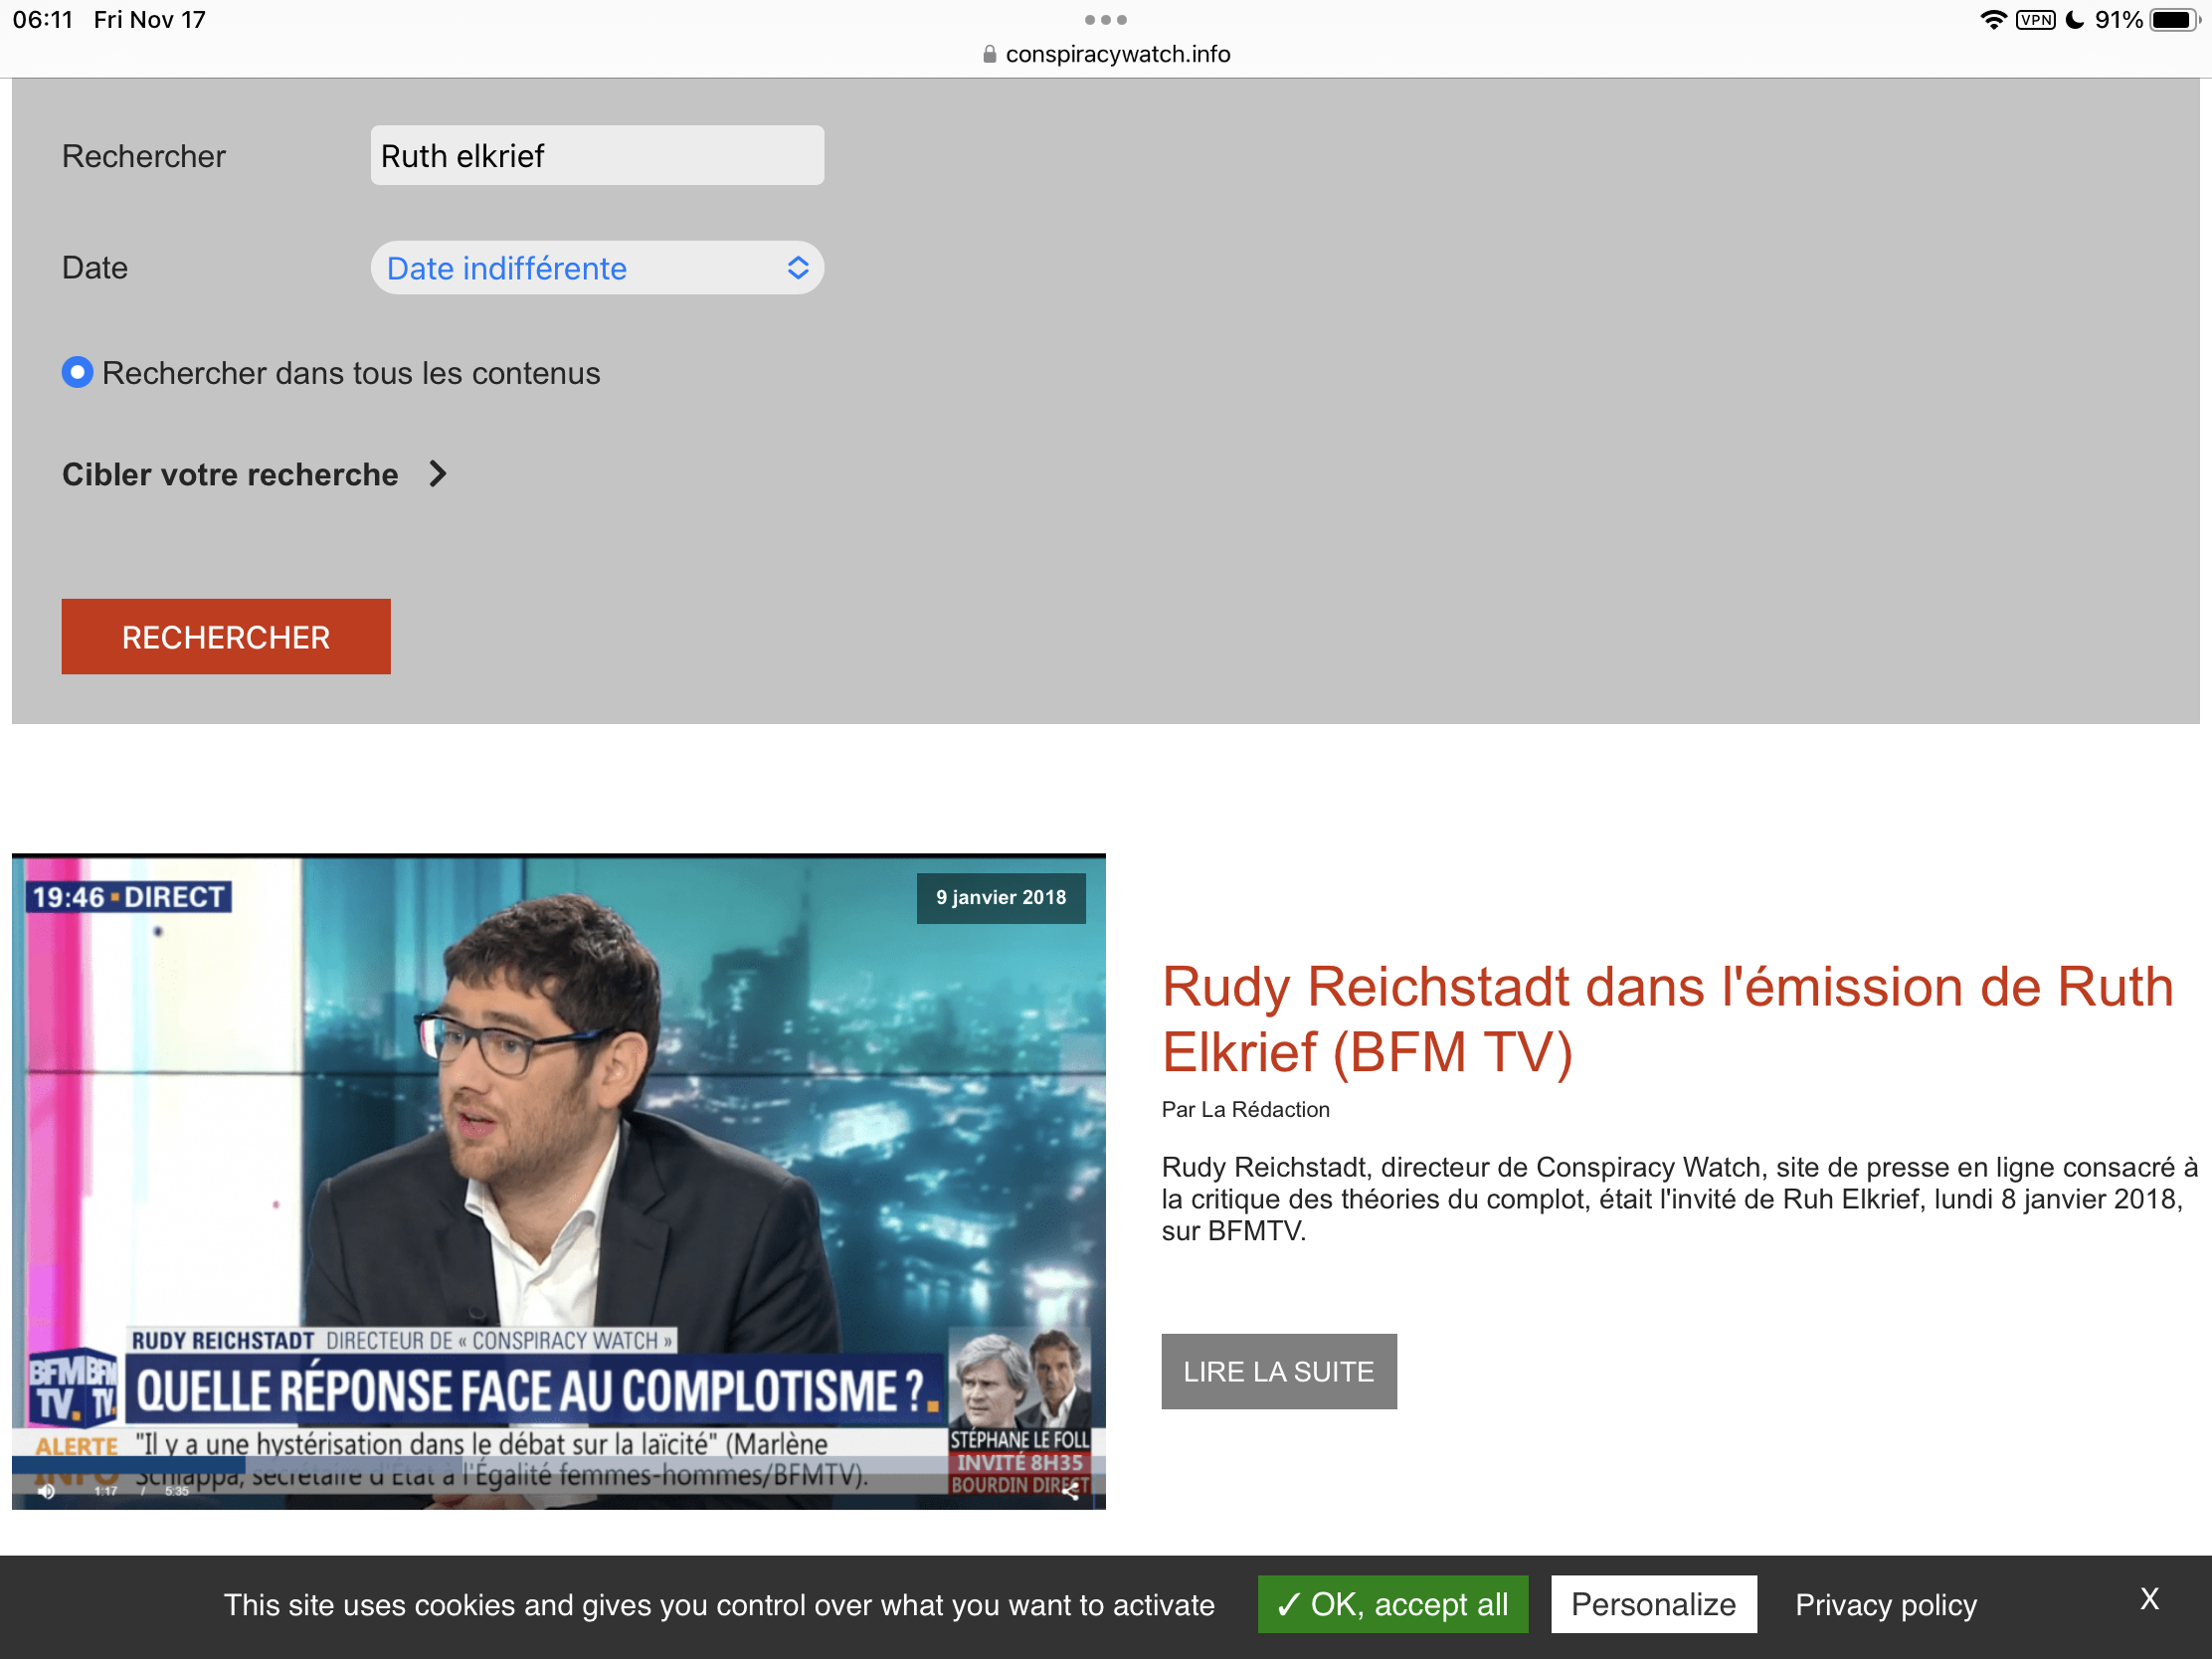Image resolution: width=2212 pixels, height=1659 pixels.
Task: Tap the lock icon beside the URL
Action: [x=989, y=54]
